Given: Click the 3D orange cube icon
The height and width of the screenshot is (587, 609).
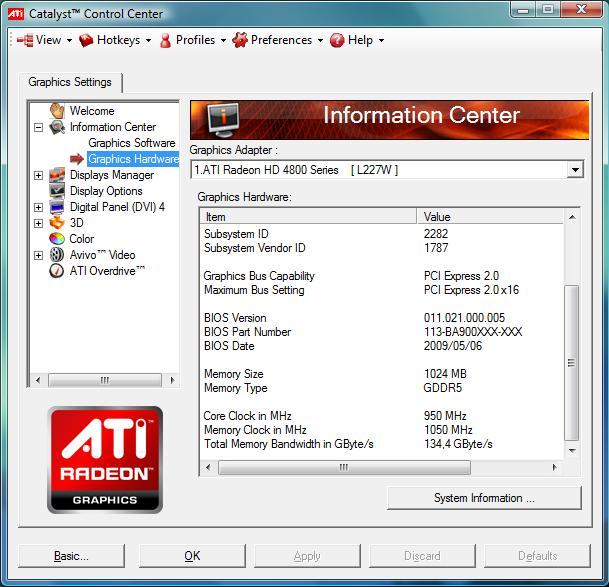Looking at the screenshot, I should 57,223.
